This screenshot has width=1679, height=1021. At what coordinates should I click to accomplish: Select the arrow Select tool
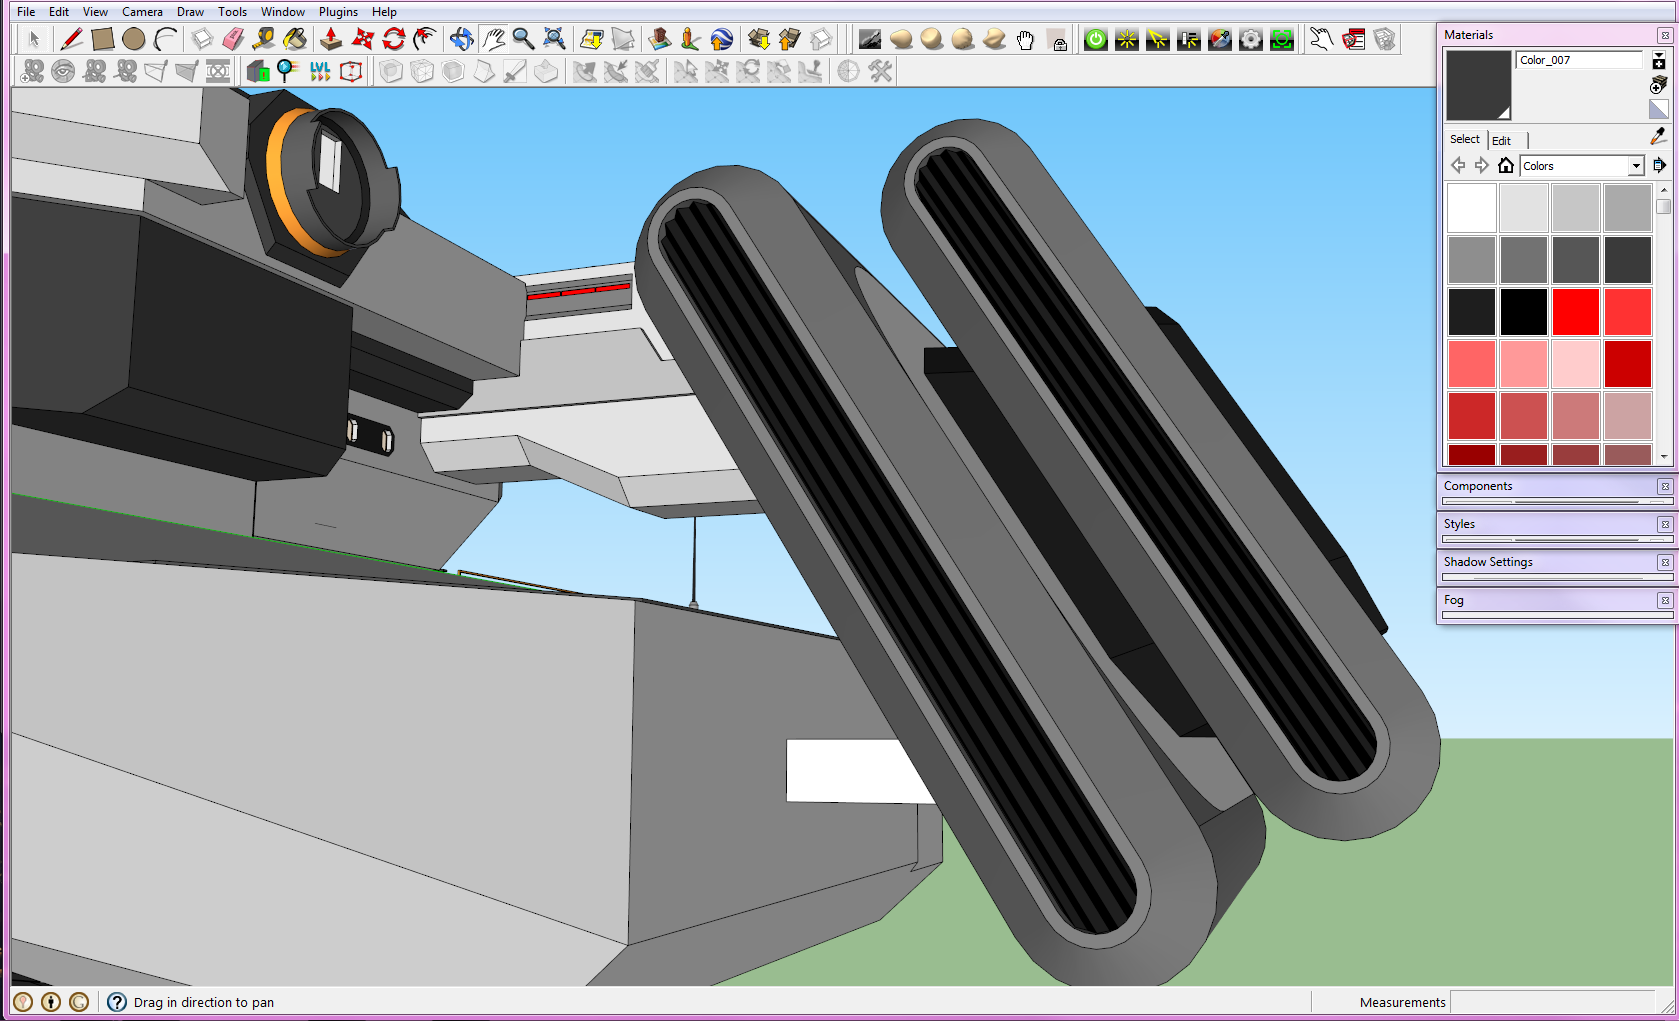coord(34,39)
